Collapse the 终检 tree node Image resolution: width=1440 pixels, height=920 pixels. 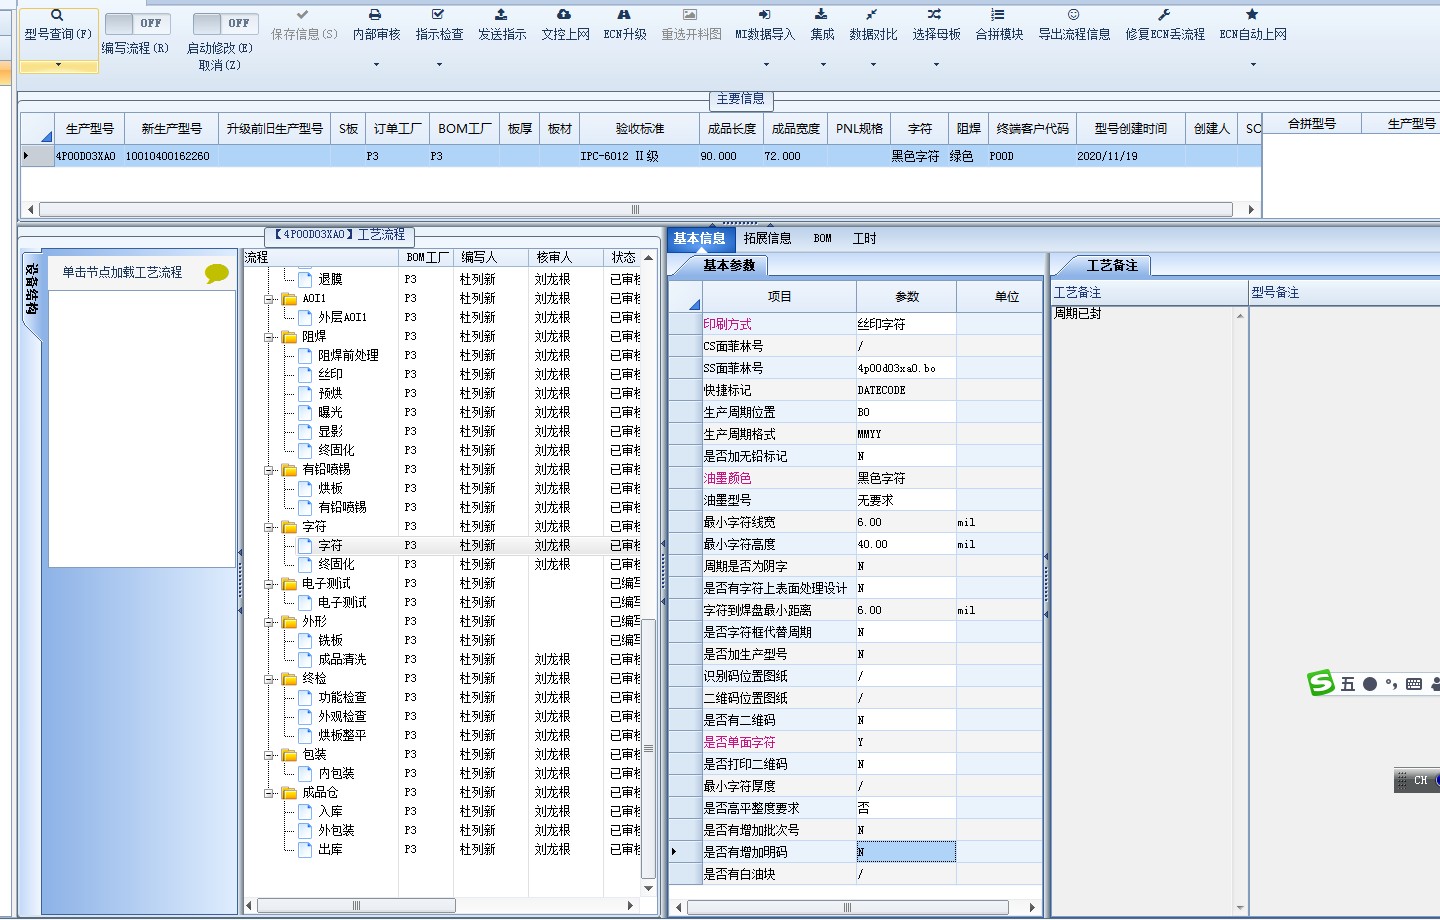[x=269, y=679]
